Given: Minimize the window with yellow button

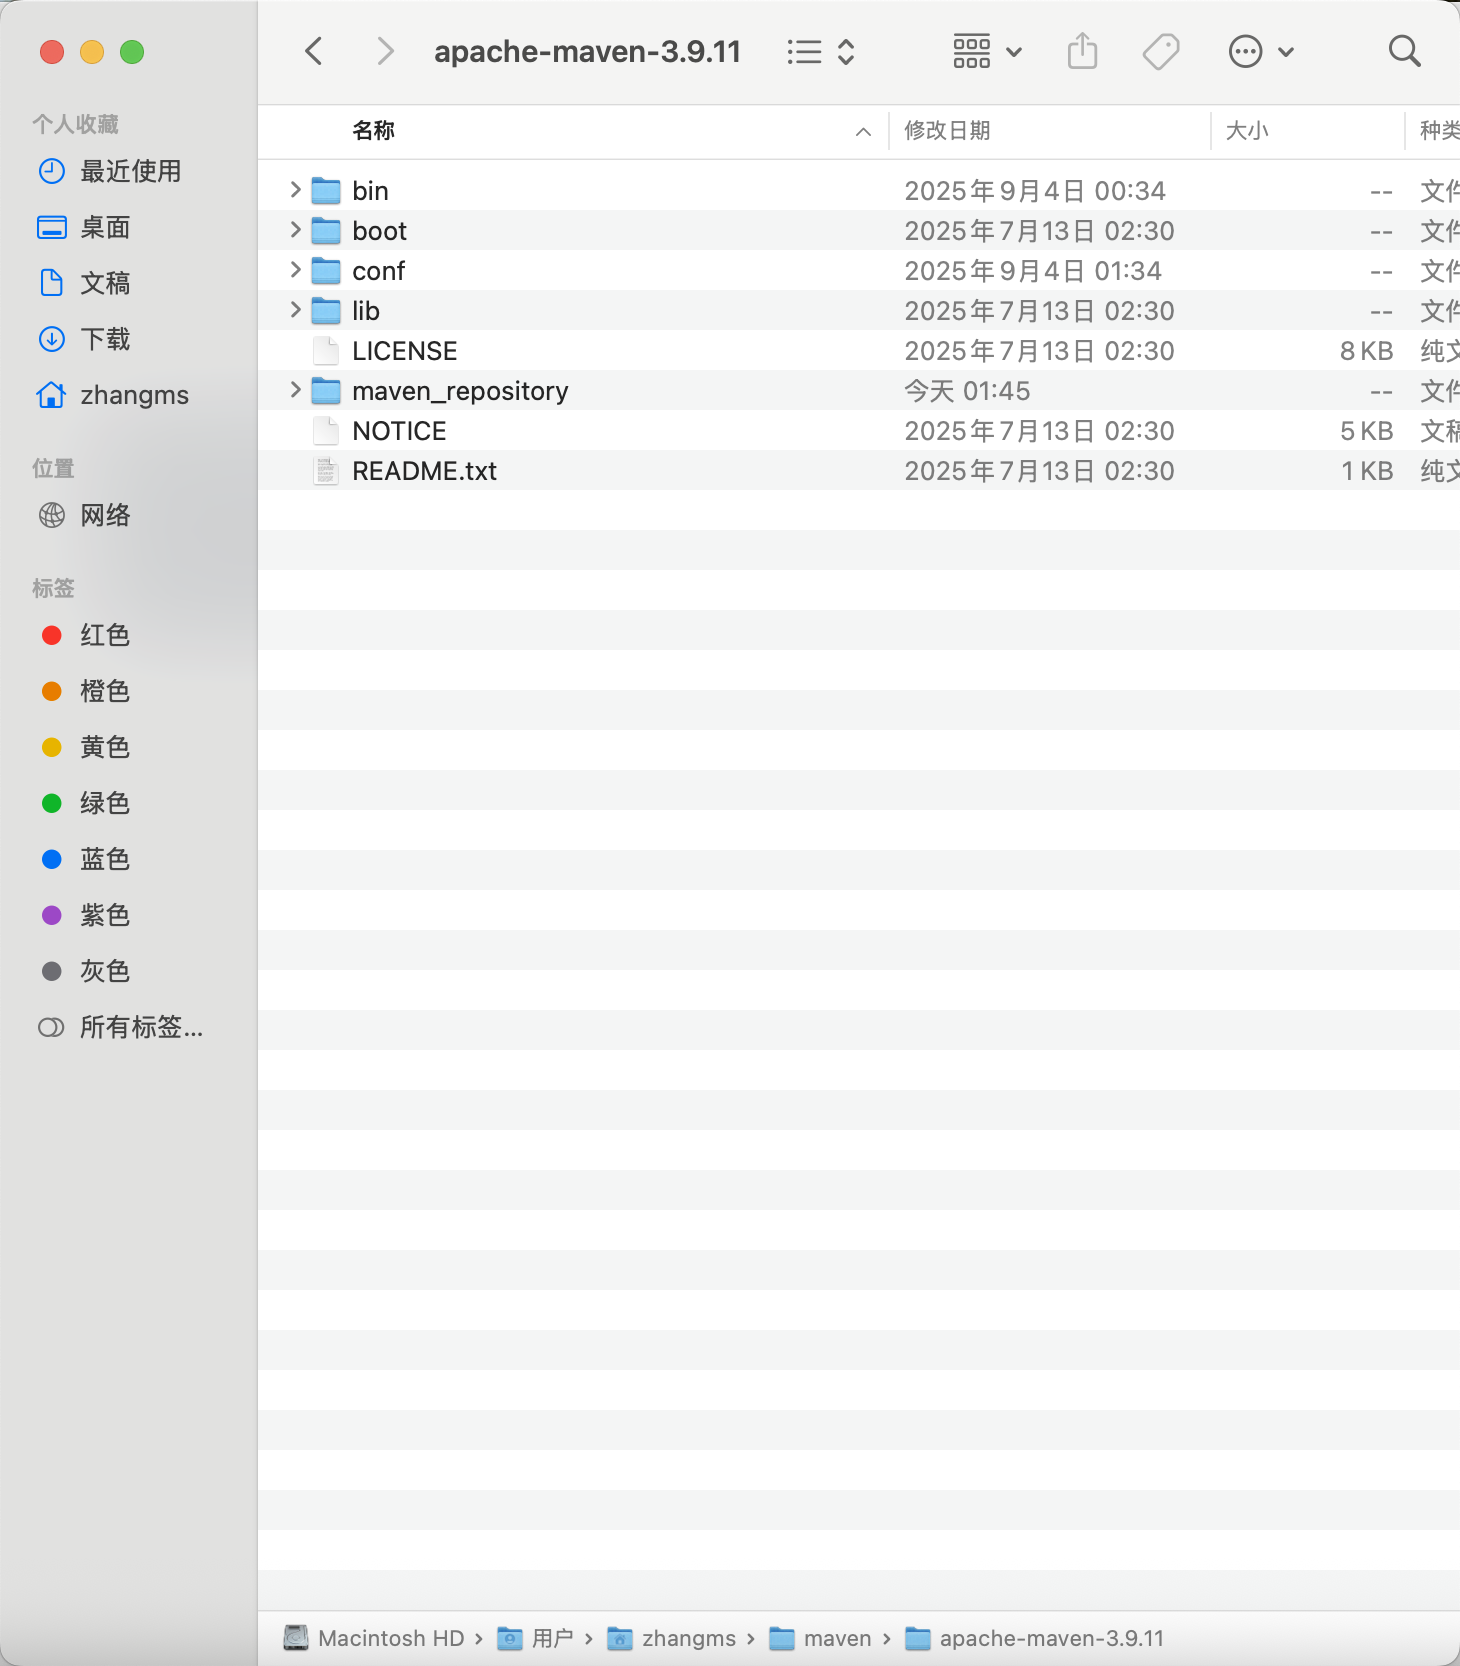Looking at the screenshot, I should 92,52.
